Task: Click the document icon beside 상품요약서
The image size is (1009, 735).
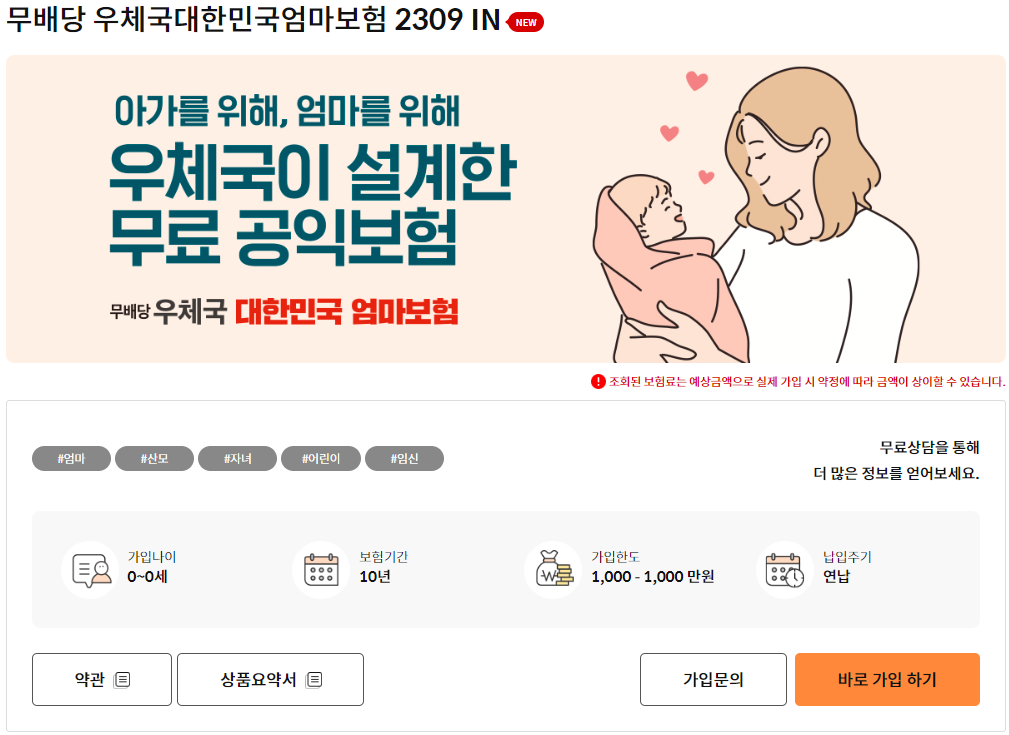Action: (x=314, y=680)
